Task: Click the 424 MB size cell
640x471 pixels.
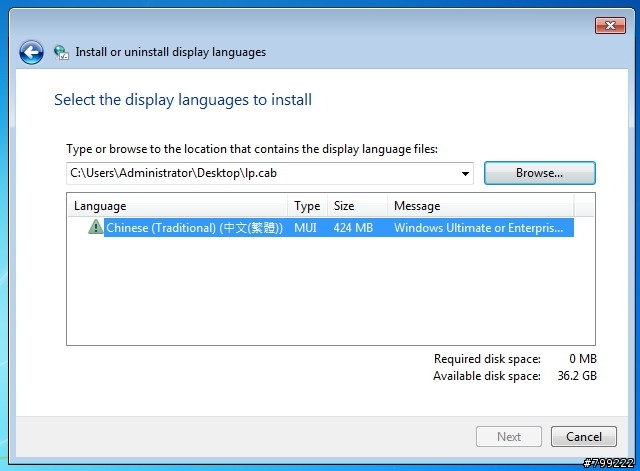Action: pyautogui.click(x=353, y=228)
